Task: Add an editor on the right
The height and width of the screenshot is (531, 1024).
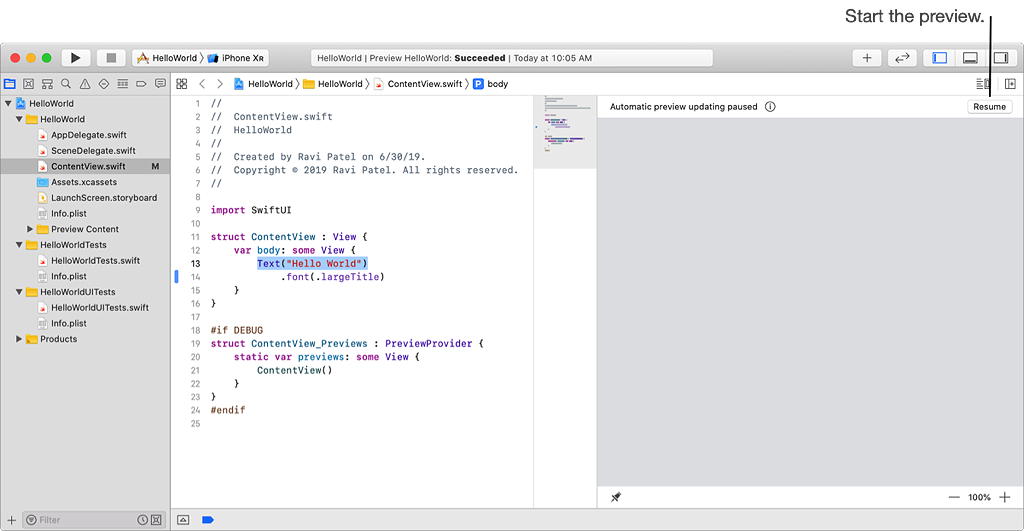Action: (x=1010, y=84)
